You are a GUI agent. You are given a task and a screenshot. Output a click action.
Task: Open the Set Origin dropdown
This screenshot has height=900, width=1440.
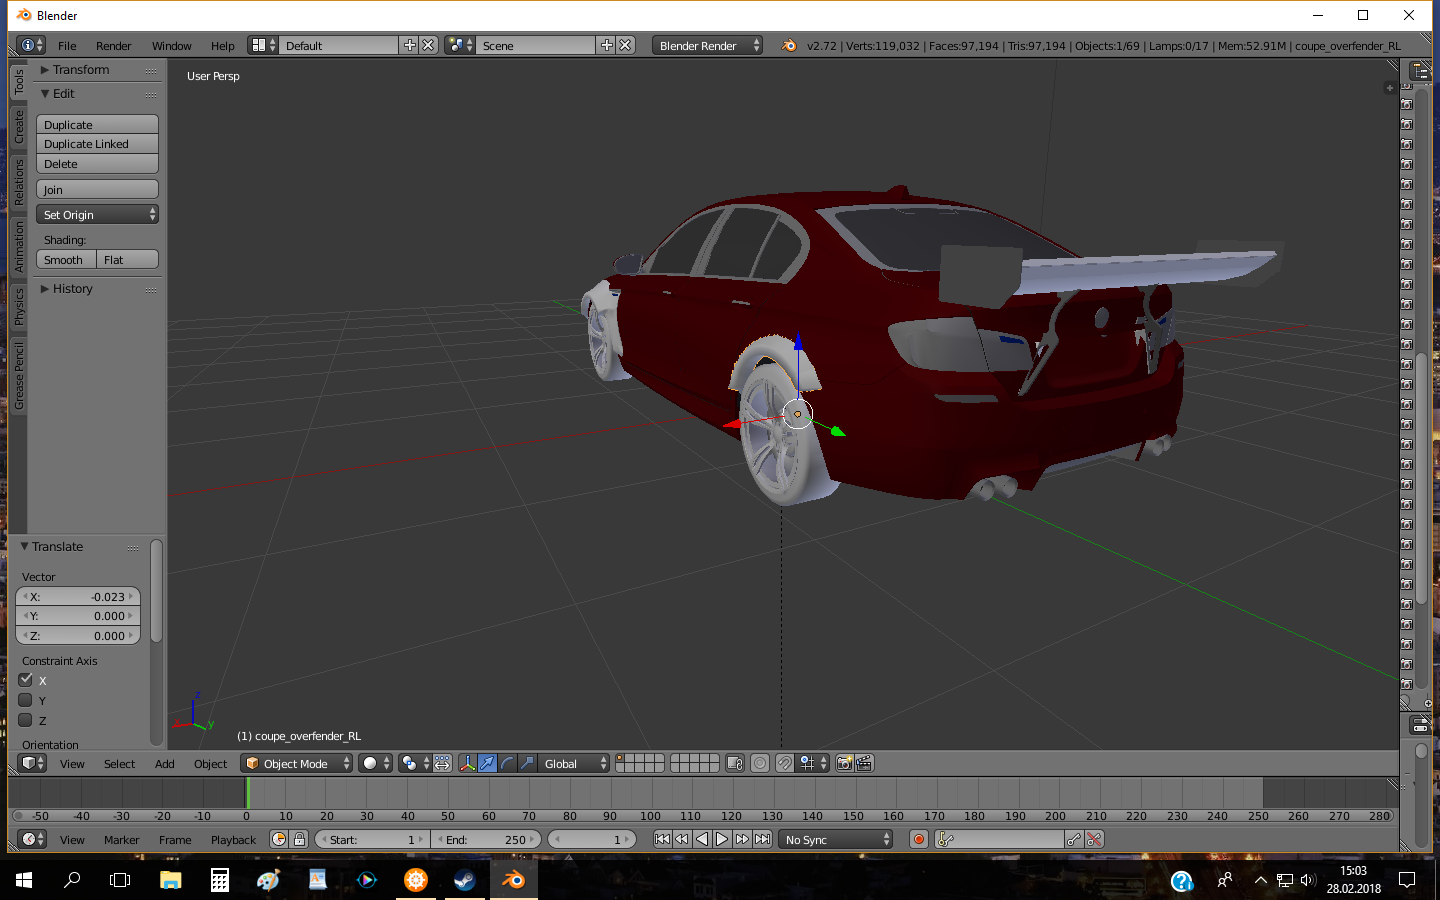tap(97, 215)
